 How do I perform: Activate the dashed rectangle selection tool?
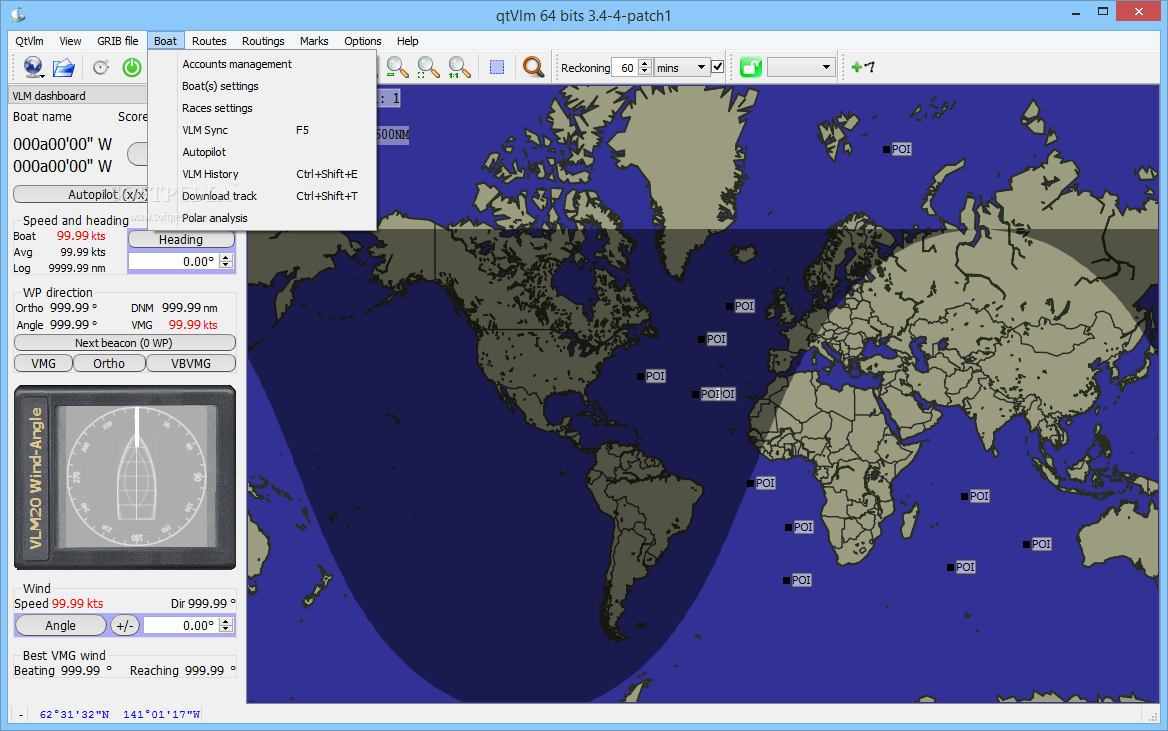(497, 67)
